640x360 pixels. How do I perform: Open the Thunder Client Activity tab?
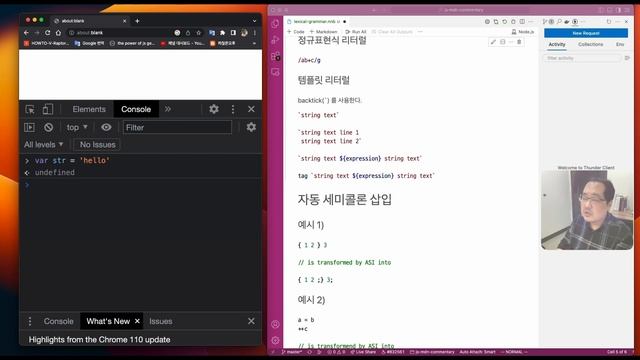557,44
